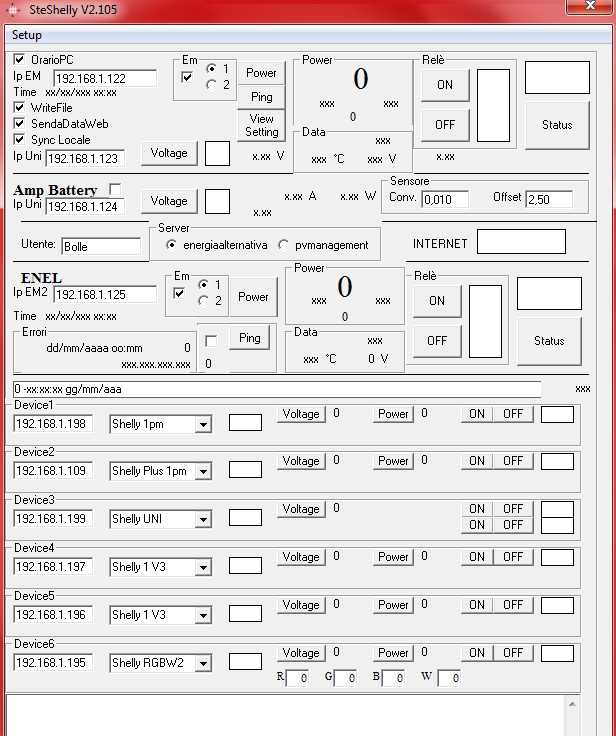Screen dimensions: 616x736
Task: Click Device3 Voltage button
Action: point(301,509)
